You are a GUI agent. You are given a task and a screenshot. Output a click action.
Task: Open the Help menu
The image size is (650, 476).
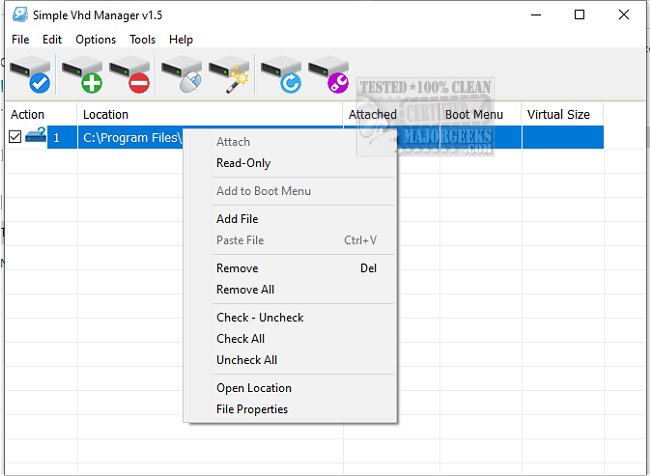[181, 39]
